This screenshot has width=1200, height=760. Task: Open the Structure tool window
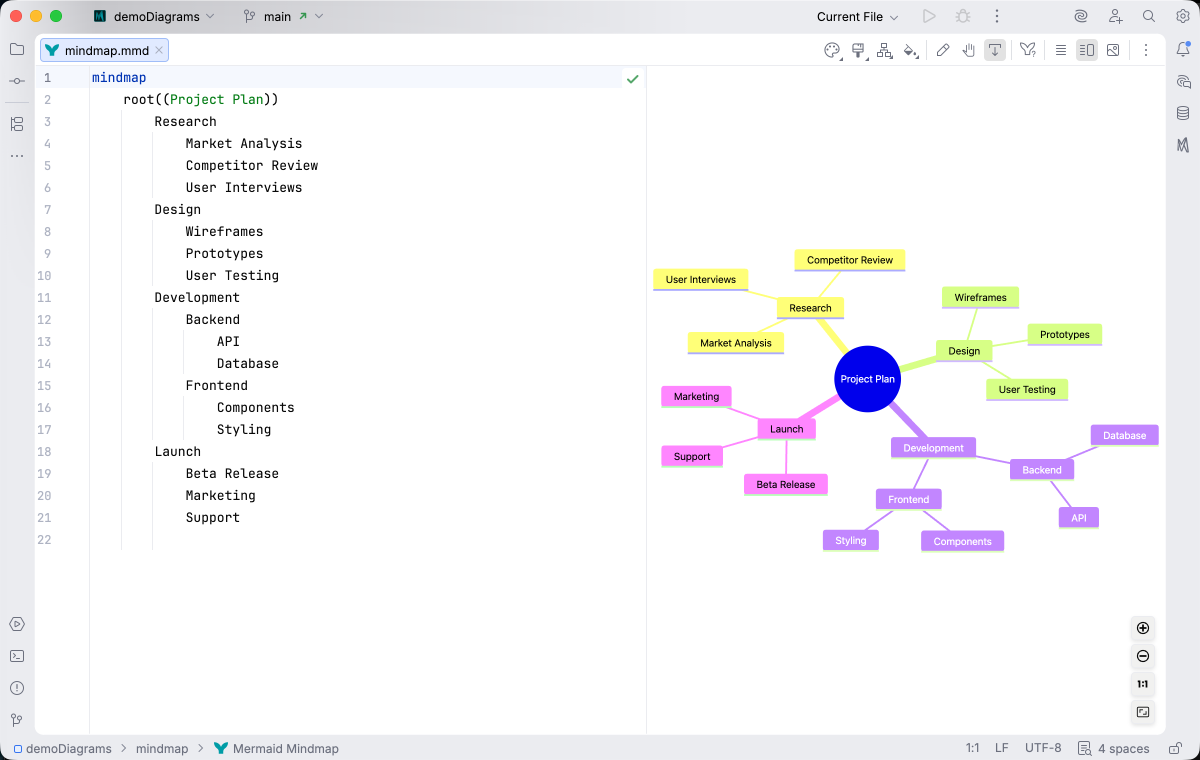[x=17, y=124]
